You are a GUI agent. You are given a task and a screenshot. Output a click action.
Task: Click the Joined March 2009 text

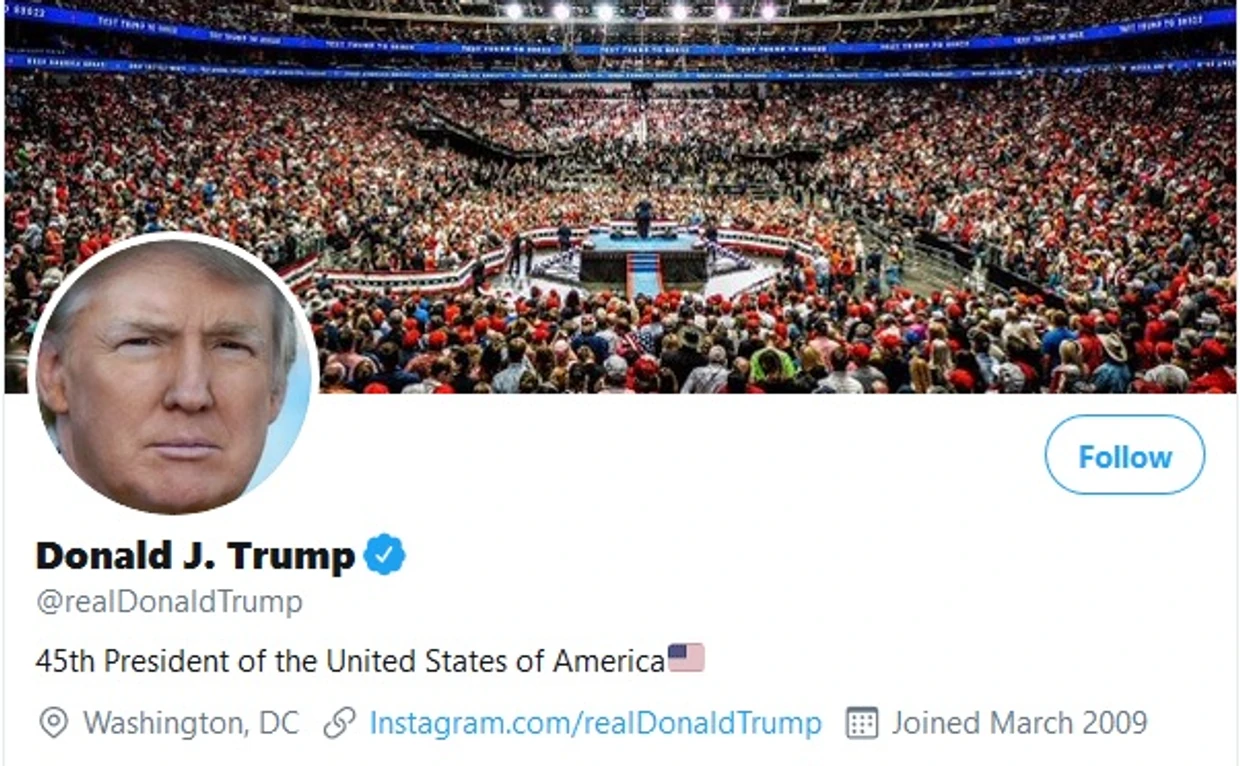click(1019, 723)
